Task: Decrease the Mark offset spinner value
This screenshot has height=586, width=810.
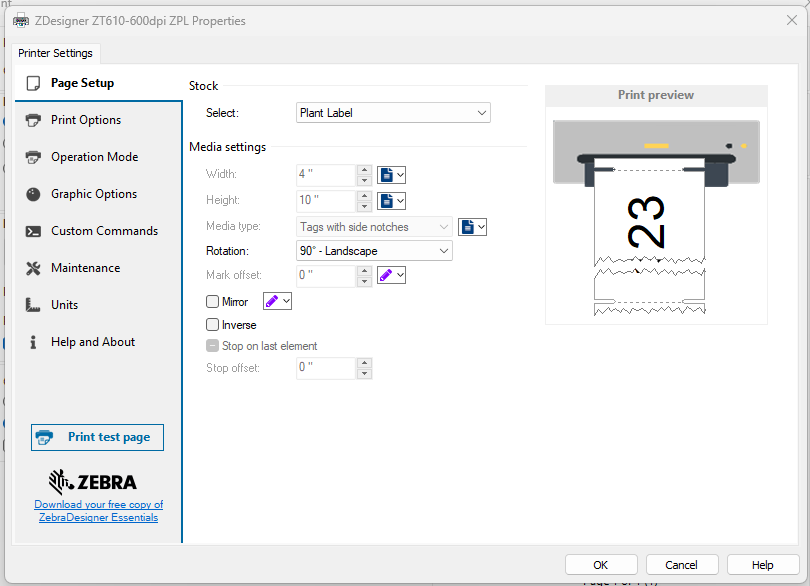Action: 365,281
